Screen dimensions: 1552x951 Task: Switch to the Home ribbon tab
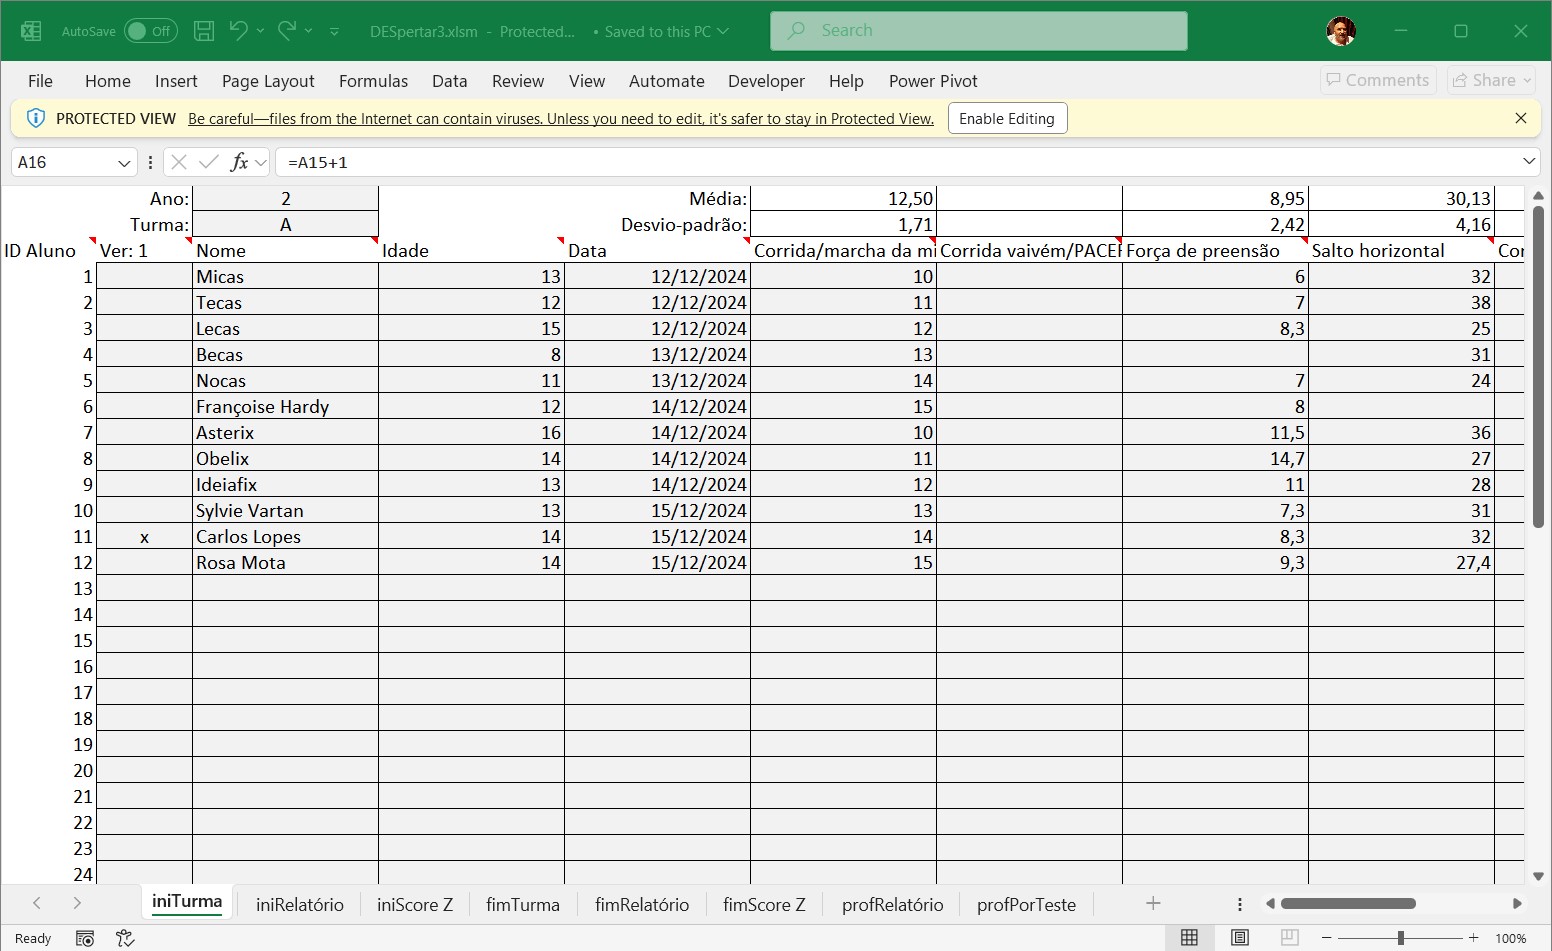(x=108, y=81)
